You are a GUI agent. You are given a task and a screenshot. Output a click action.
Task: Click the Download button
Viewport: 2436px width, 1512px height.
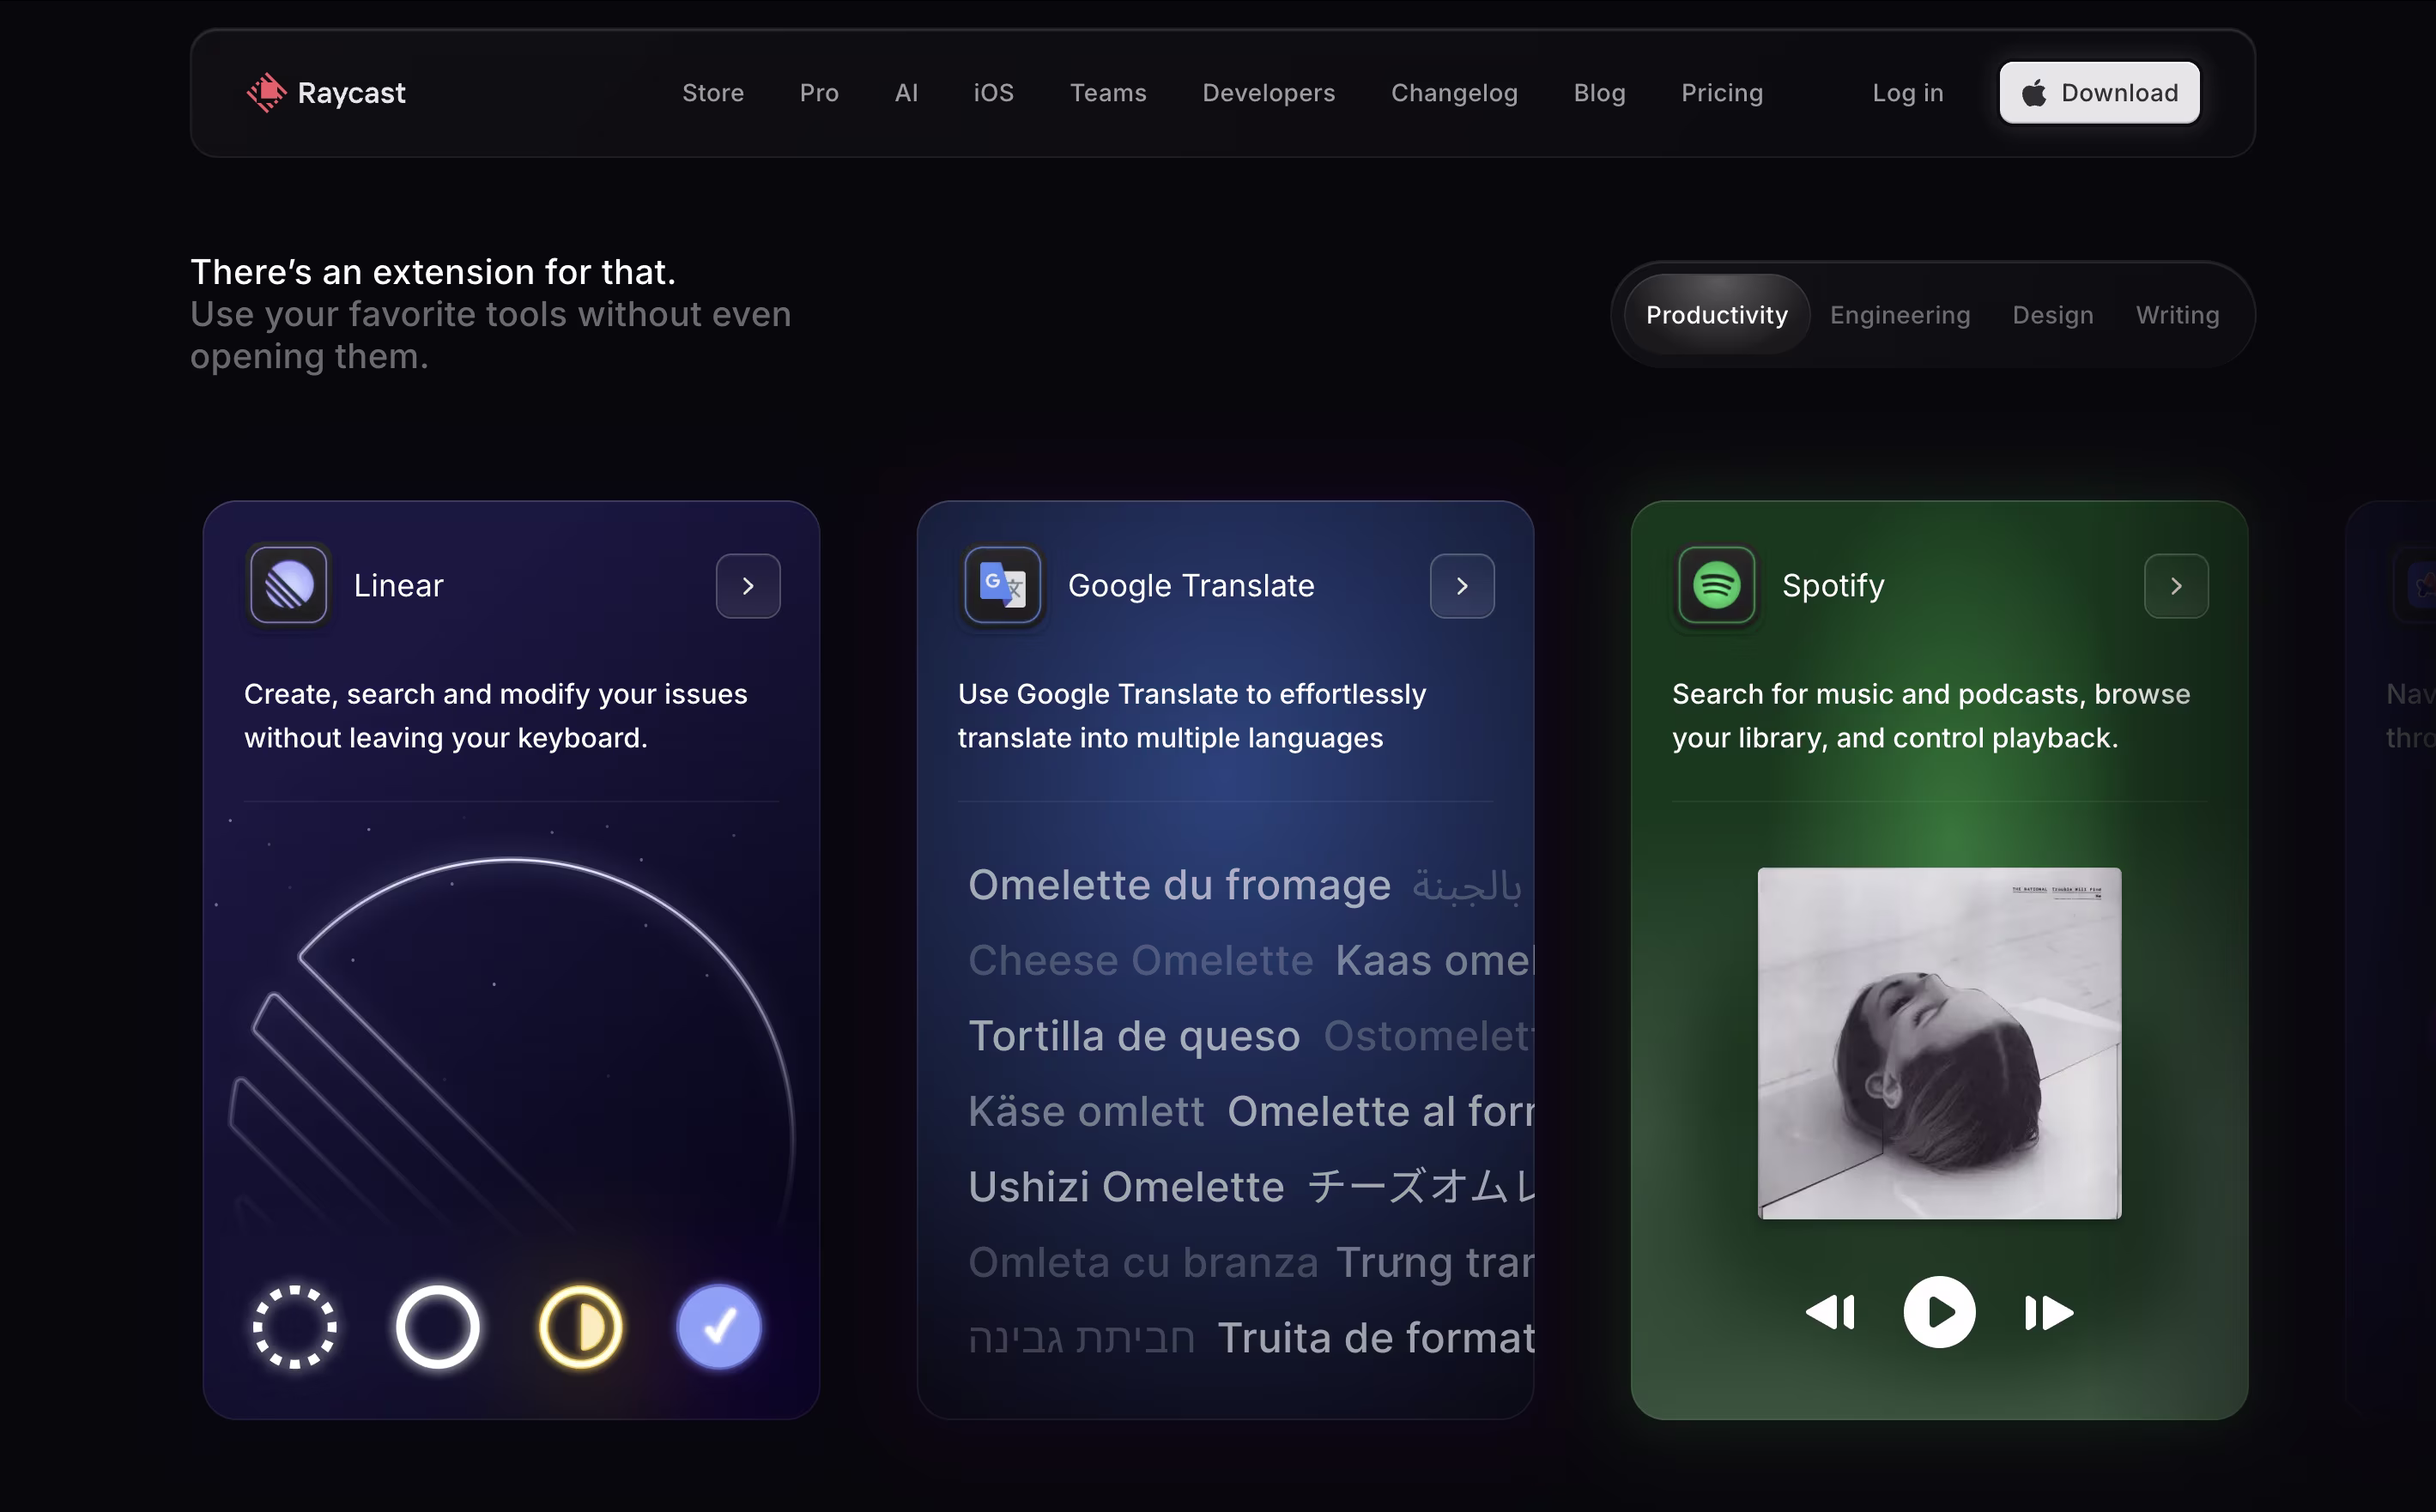coord(2099,93)
